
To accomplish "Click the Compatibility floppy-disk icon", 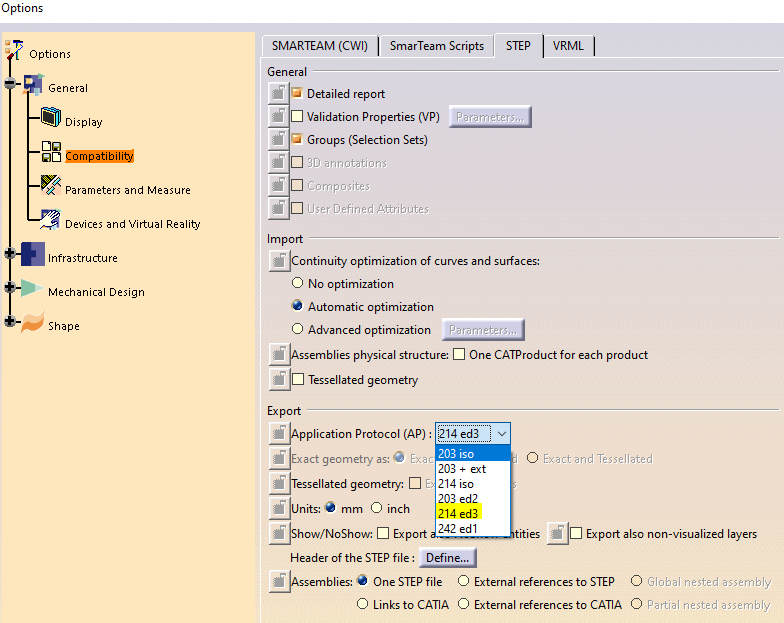I will (x=51, y=152).
